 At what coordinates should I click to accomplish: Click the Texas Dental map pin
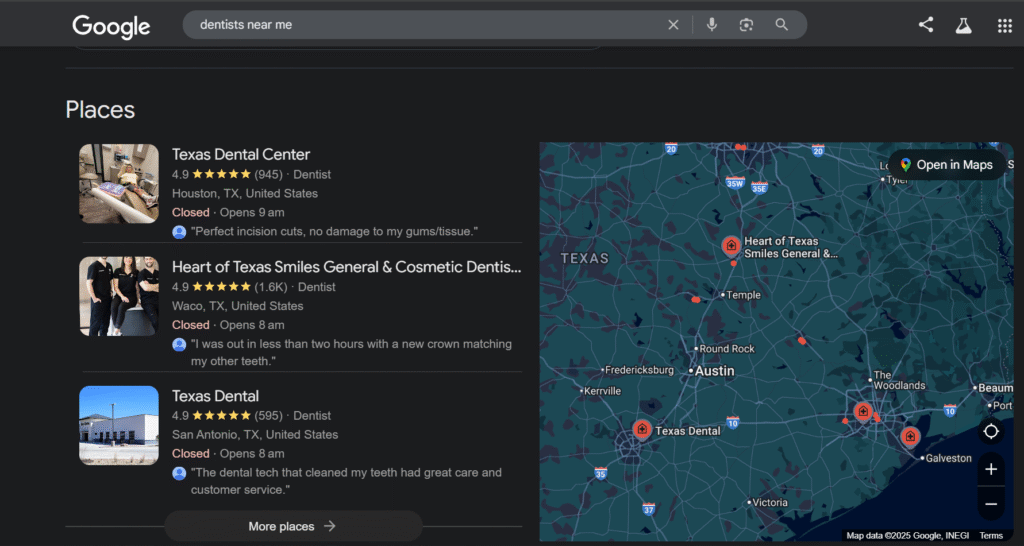click(x=642, y=430)
